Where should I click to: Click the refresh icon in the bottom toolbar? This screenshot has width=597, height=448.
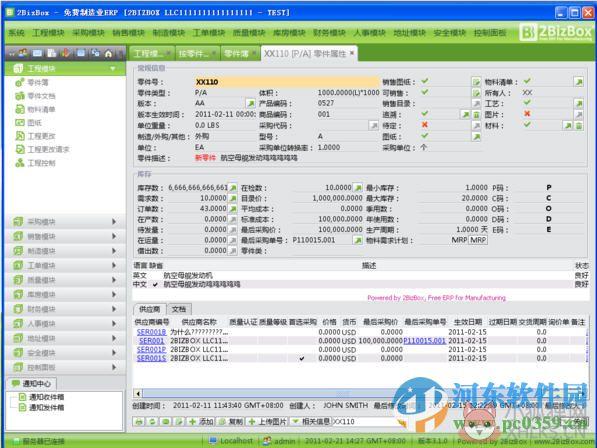tap(152, 422)
